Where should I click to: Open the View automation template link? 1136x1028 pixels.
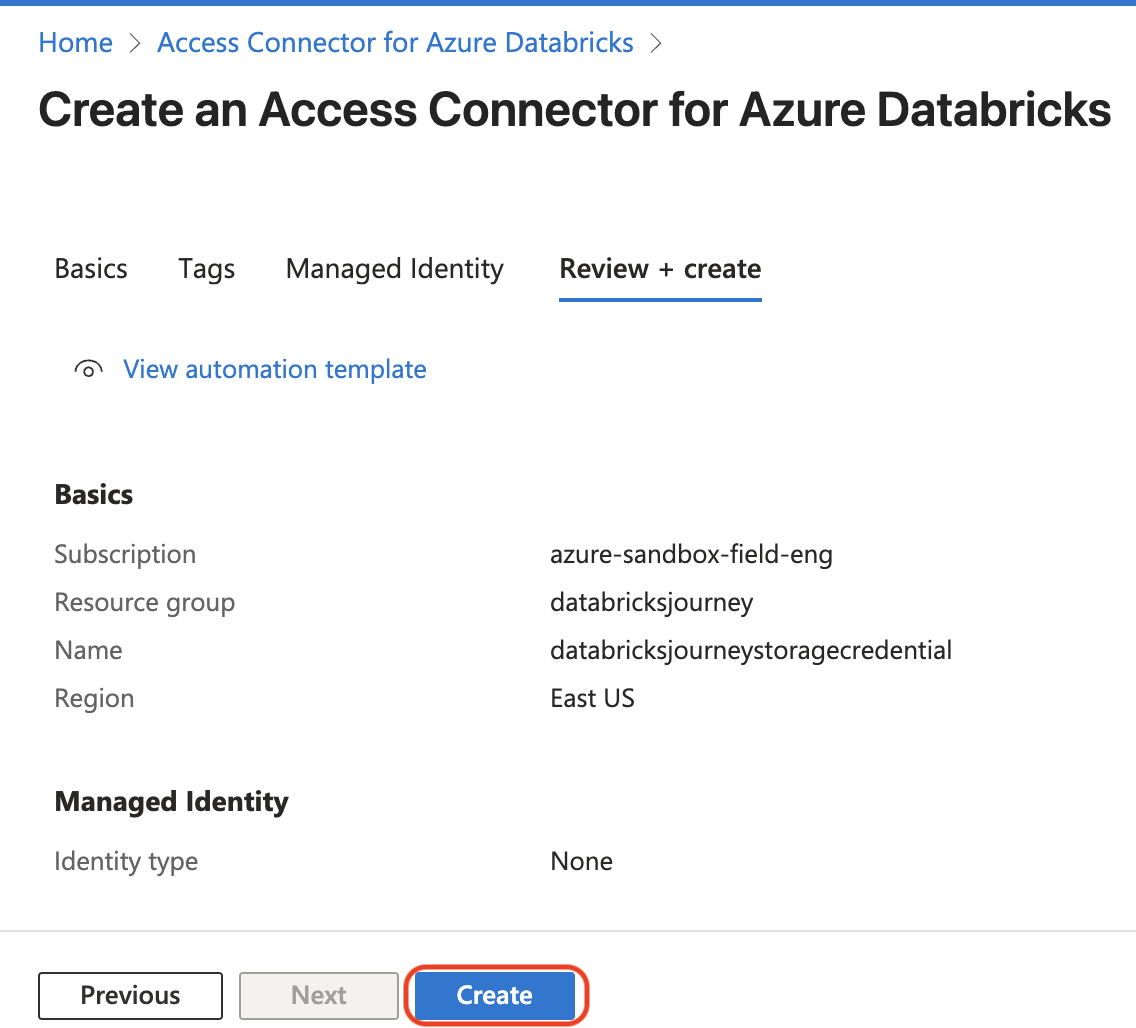pos(274,369)
